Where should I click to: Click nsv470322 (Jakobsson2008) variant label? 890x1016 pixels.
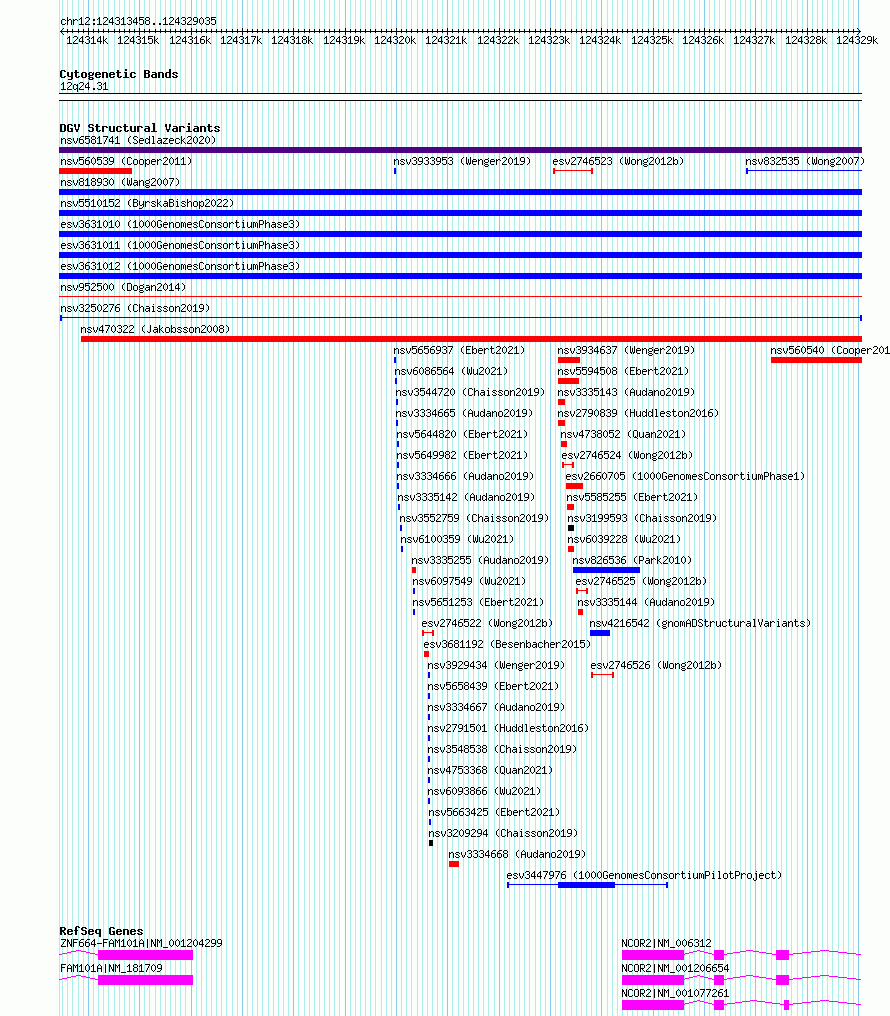(155, 329)
